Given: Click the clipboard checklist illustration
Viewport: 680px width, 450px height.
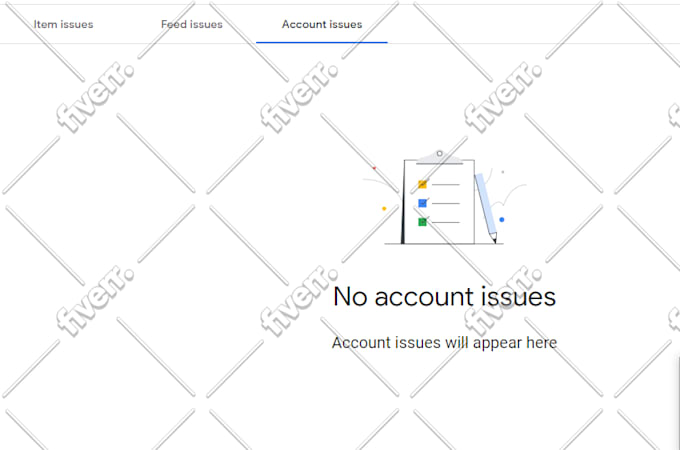Looking at the screenshot, I should pos(444,197).
